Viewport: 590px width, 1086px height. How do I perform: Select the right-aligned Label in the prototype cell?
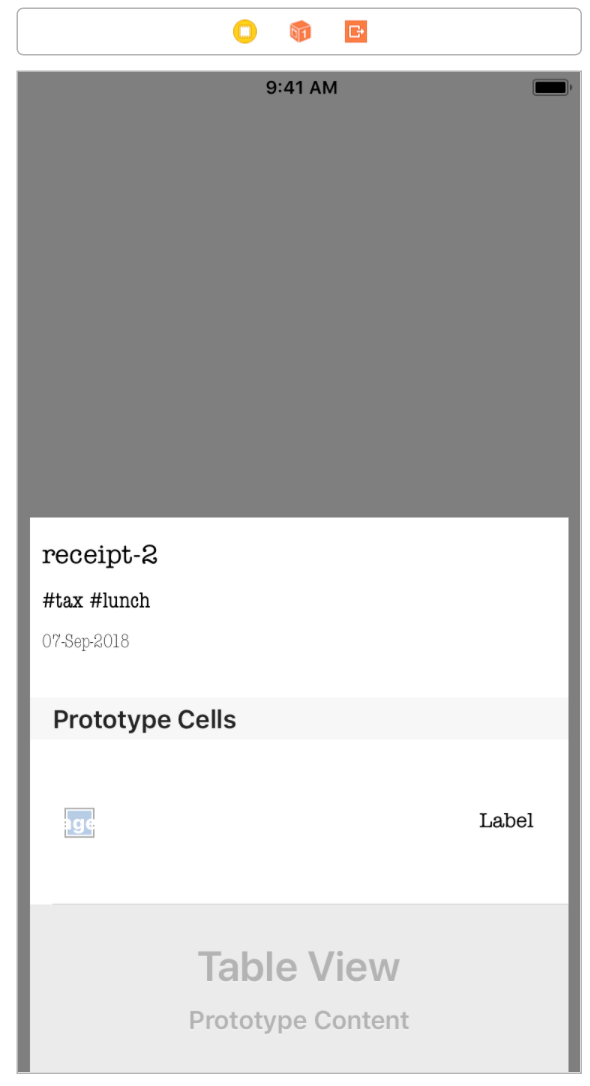(x=506, y=821)
